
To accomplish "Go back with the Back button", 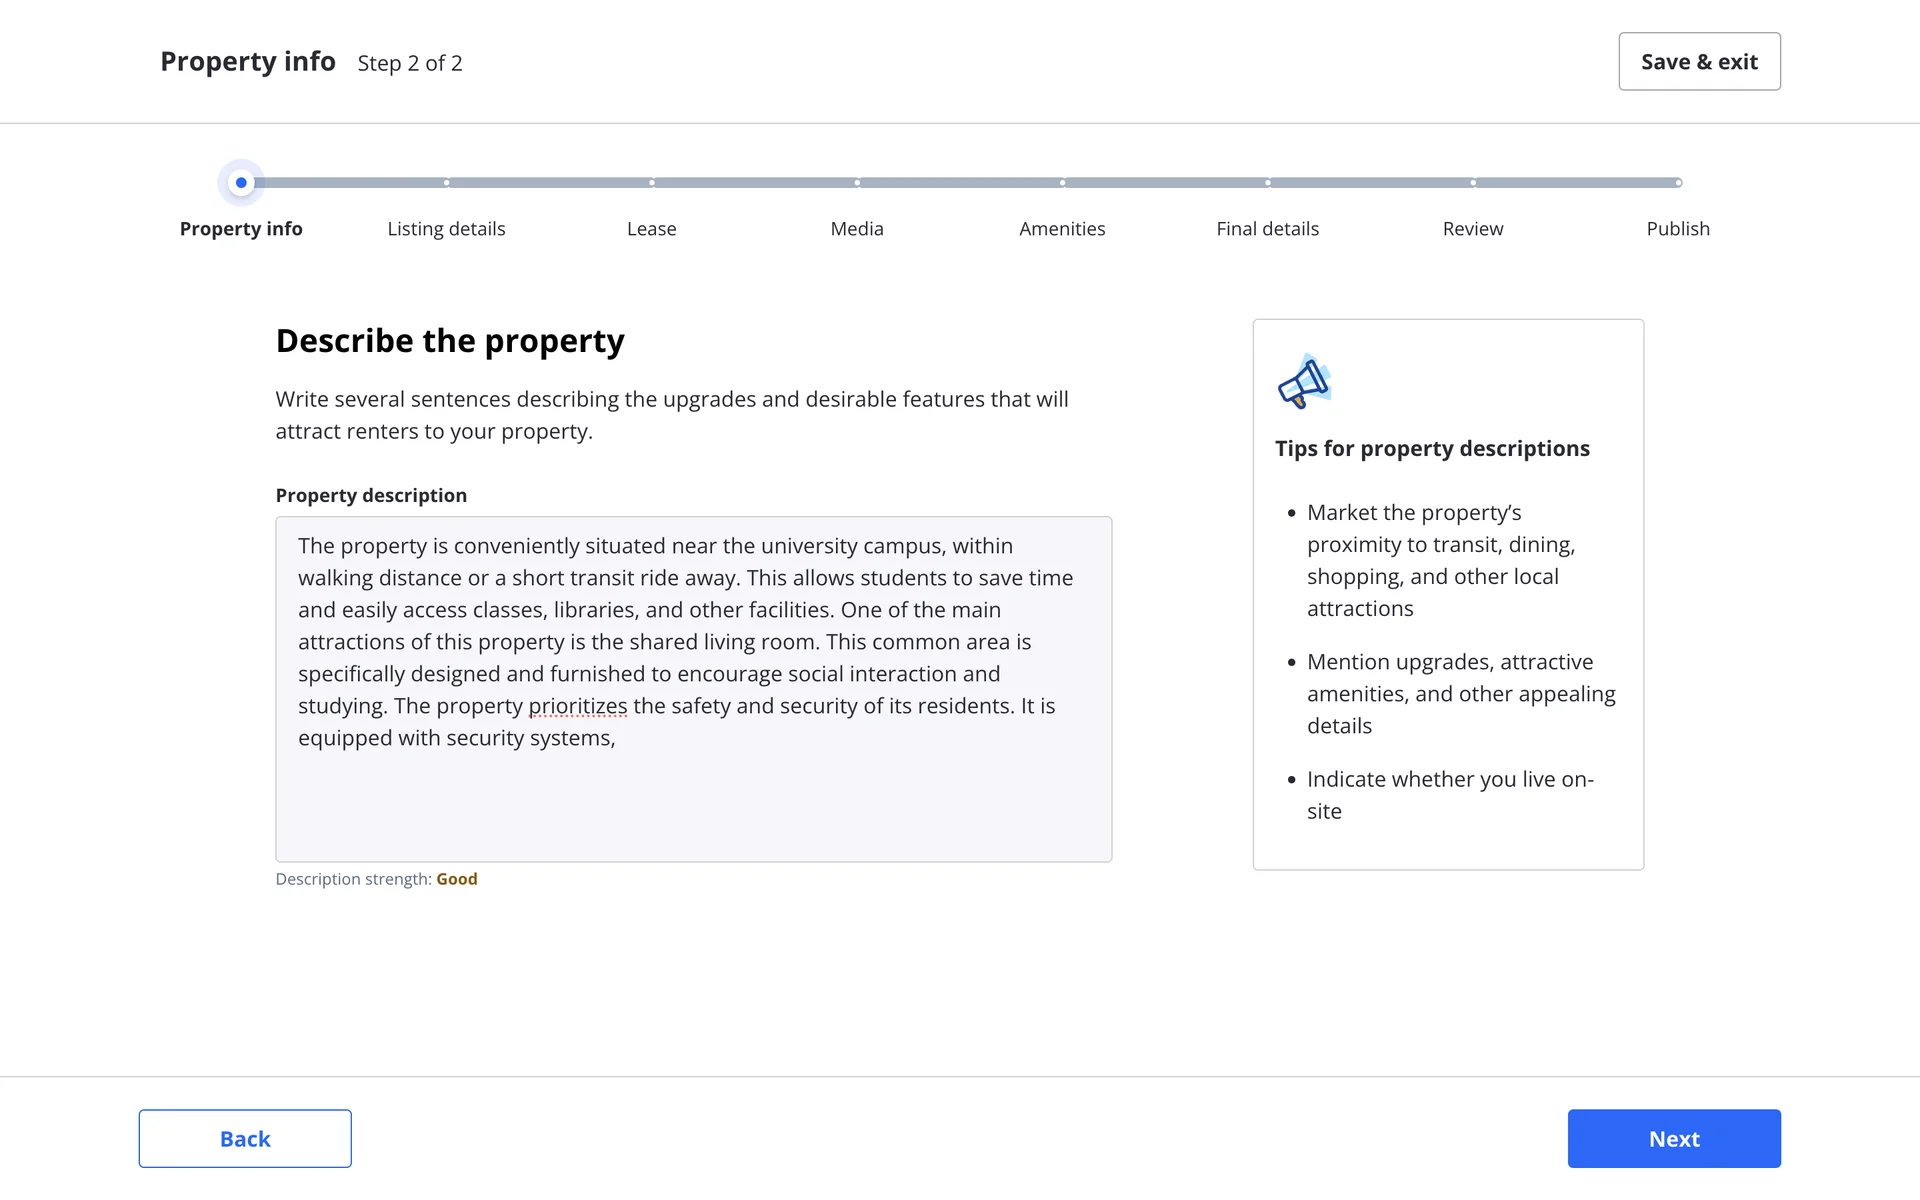I will 245,1138.
